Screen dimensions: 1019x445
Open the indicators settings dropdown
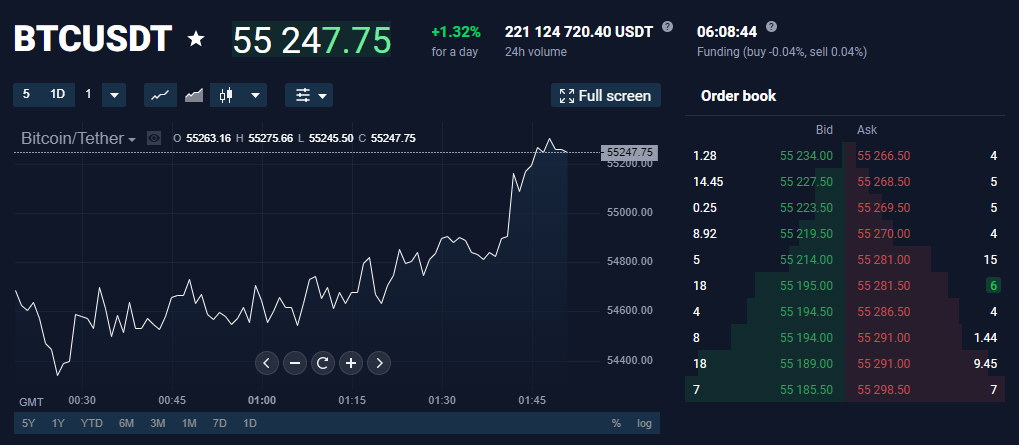tap(309, 95)
